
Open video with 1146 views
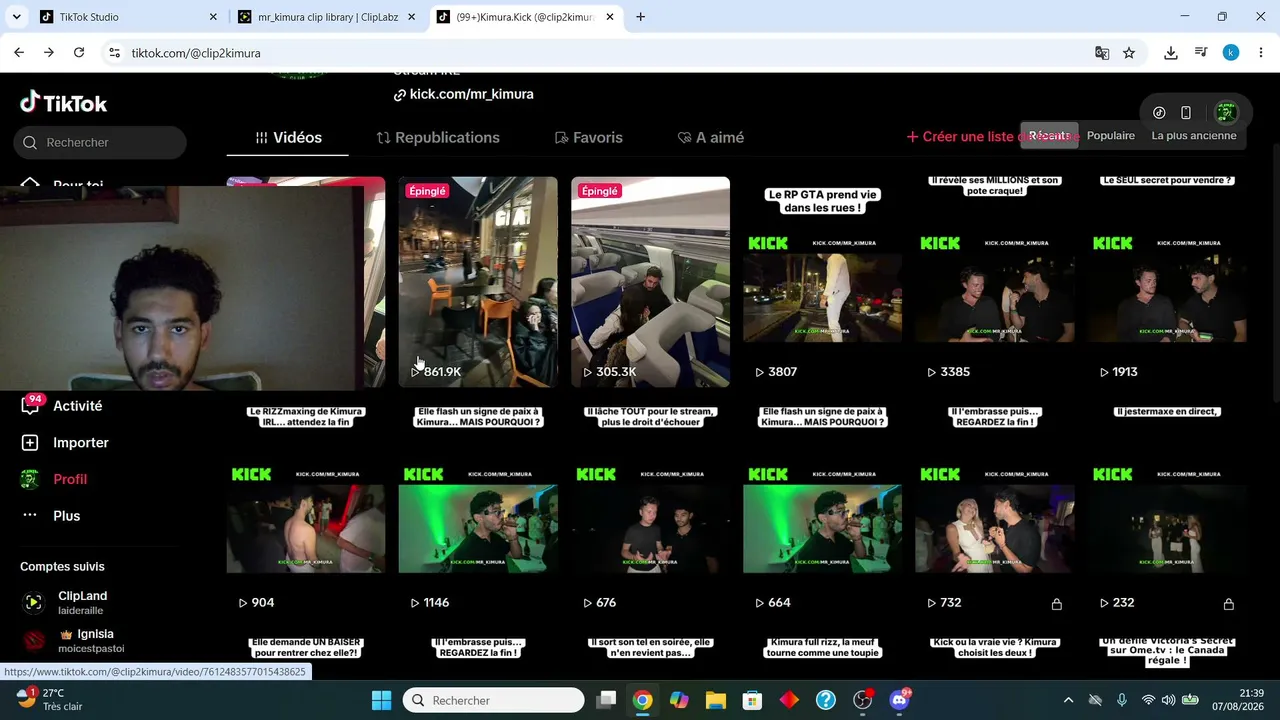pos(478,512)
